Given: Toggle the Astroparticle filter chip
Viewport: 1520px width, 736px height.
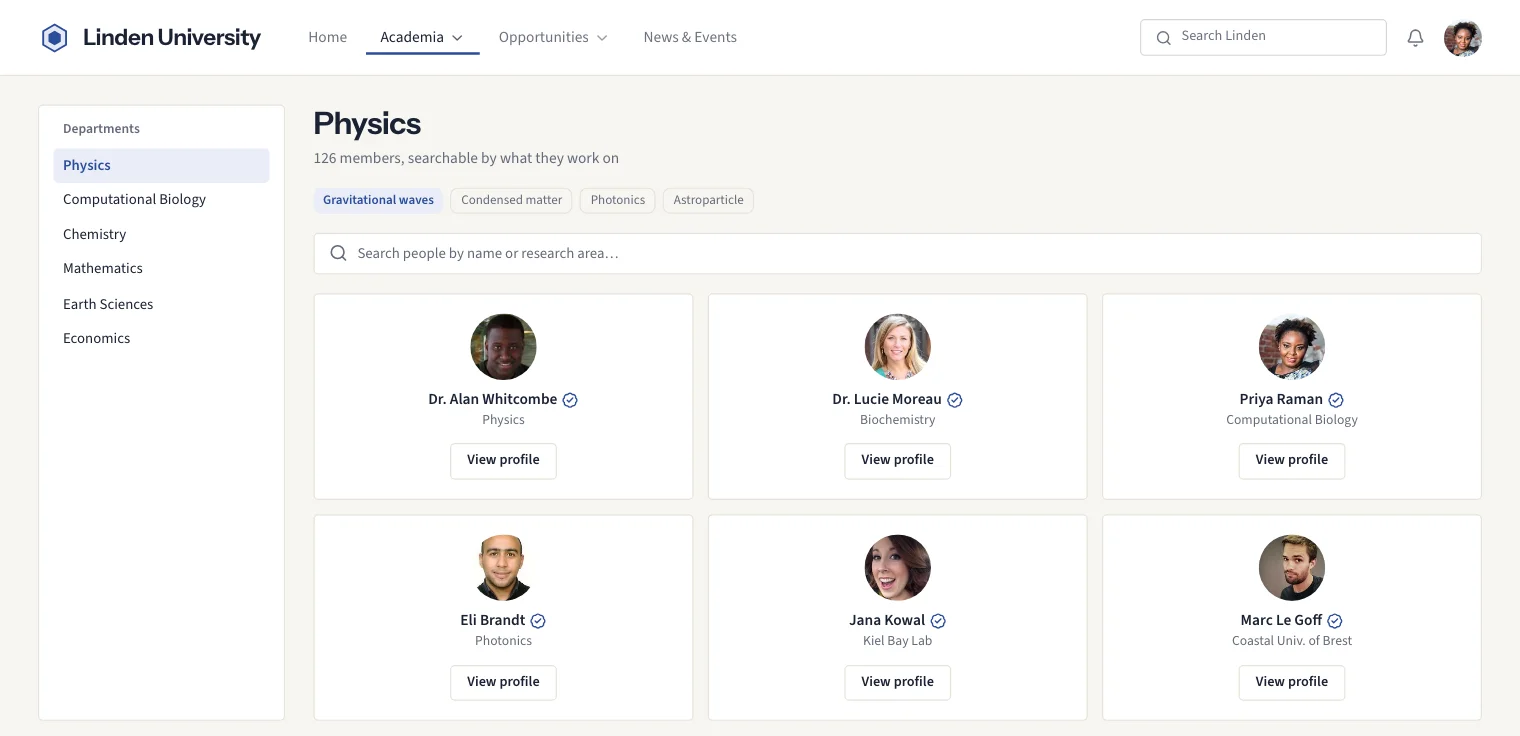Looking at the screenshot, I should click(708, 200).
